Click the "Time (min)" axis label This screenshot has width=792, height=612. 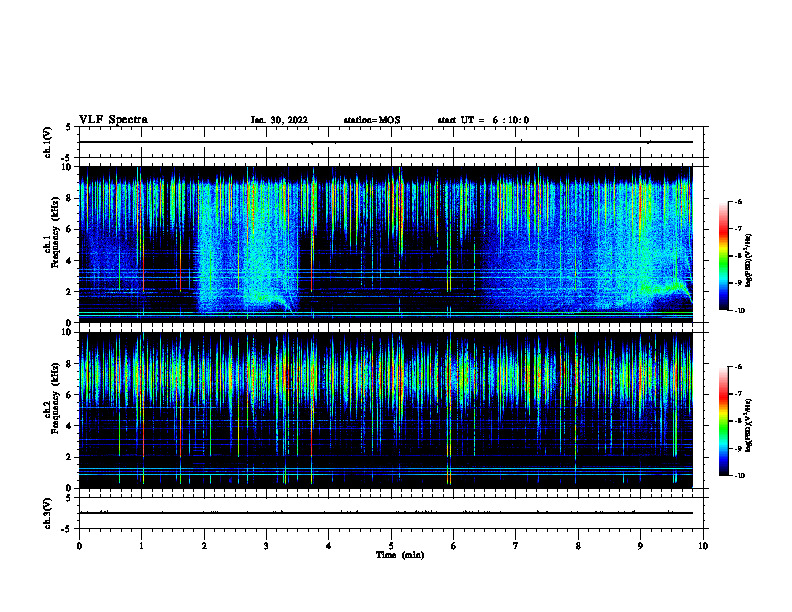pyautogui.click(x=400, y=555)
